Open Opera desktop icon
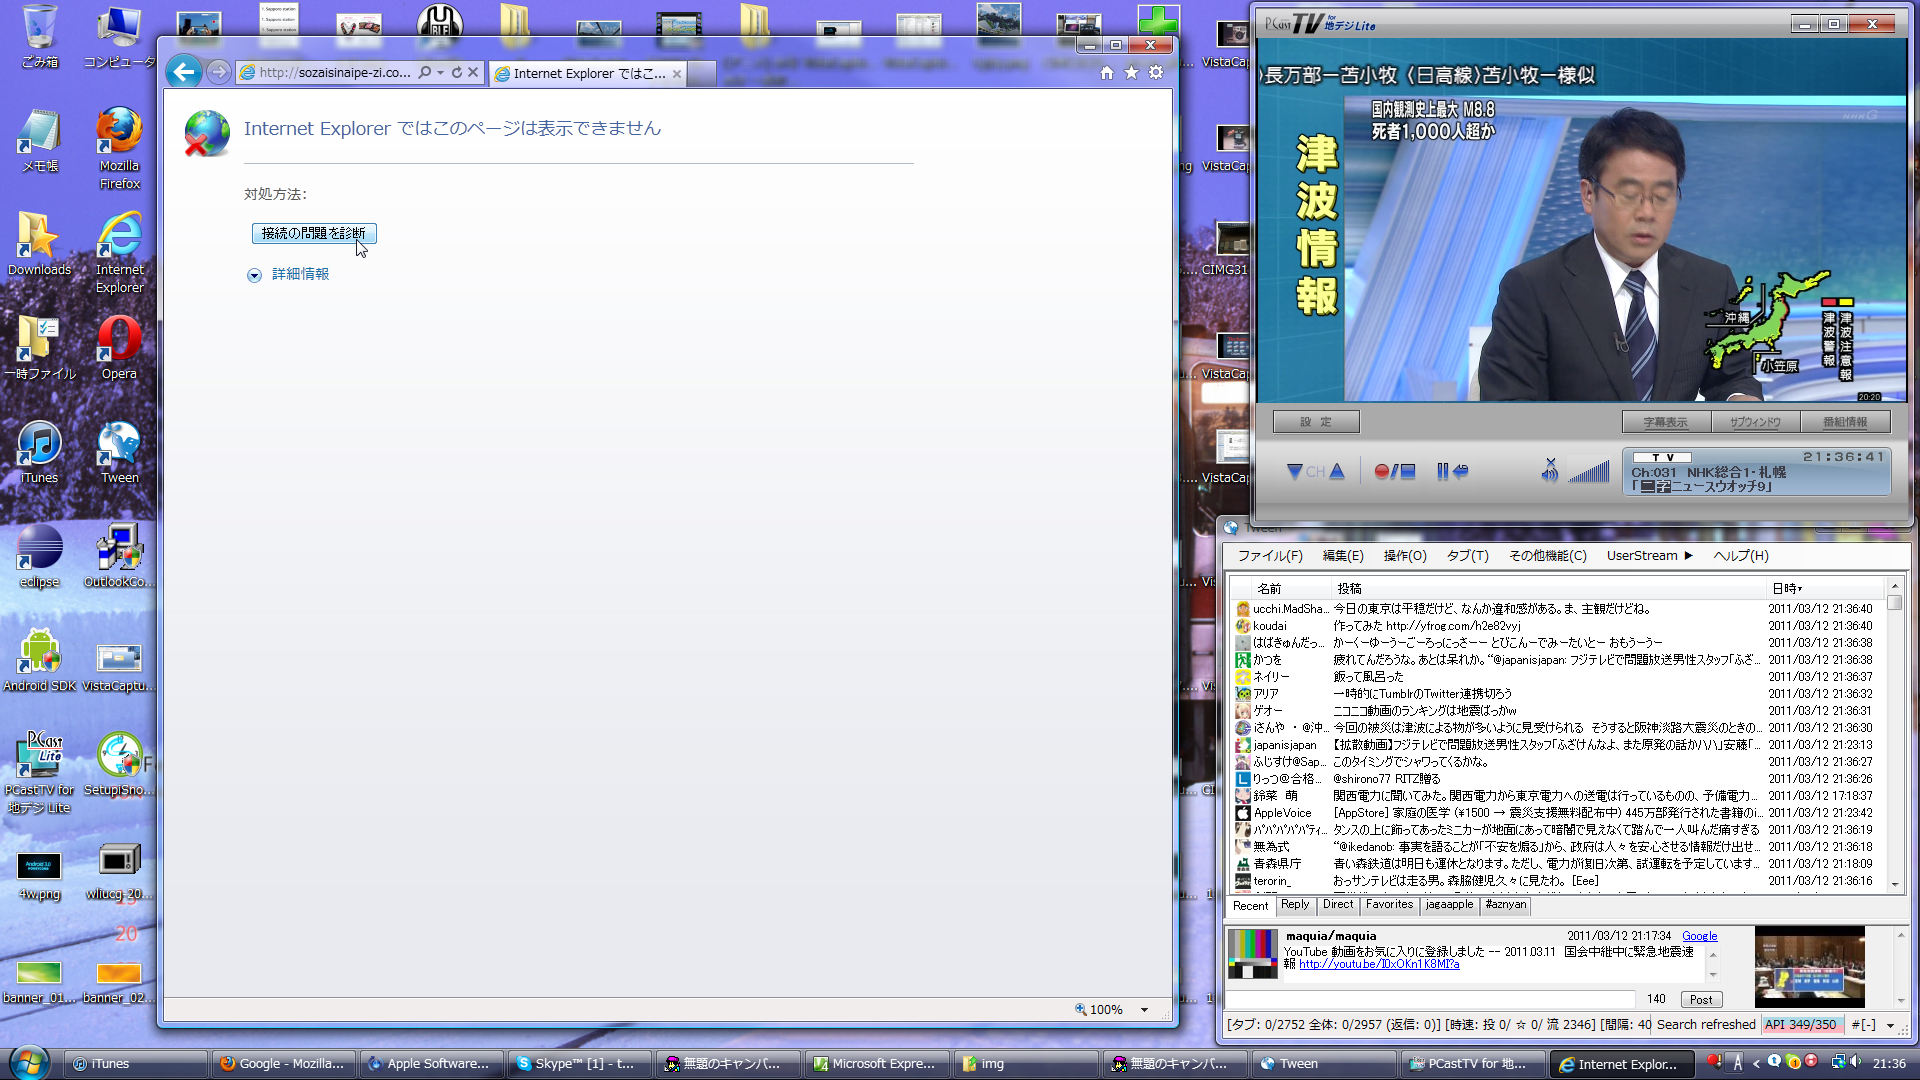Image resolution: width=1920 pixels, height=1080 pixels. point(119,347)
